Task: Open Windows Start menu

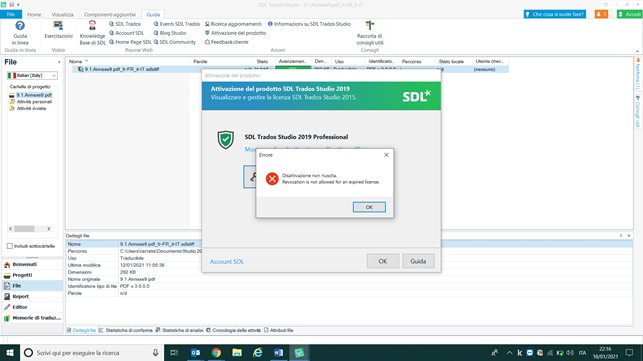Action: click(x=10, y=353)
